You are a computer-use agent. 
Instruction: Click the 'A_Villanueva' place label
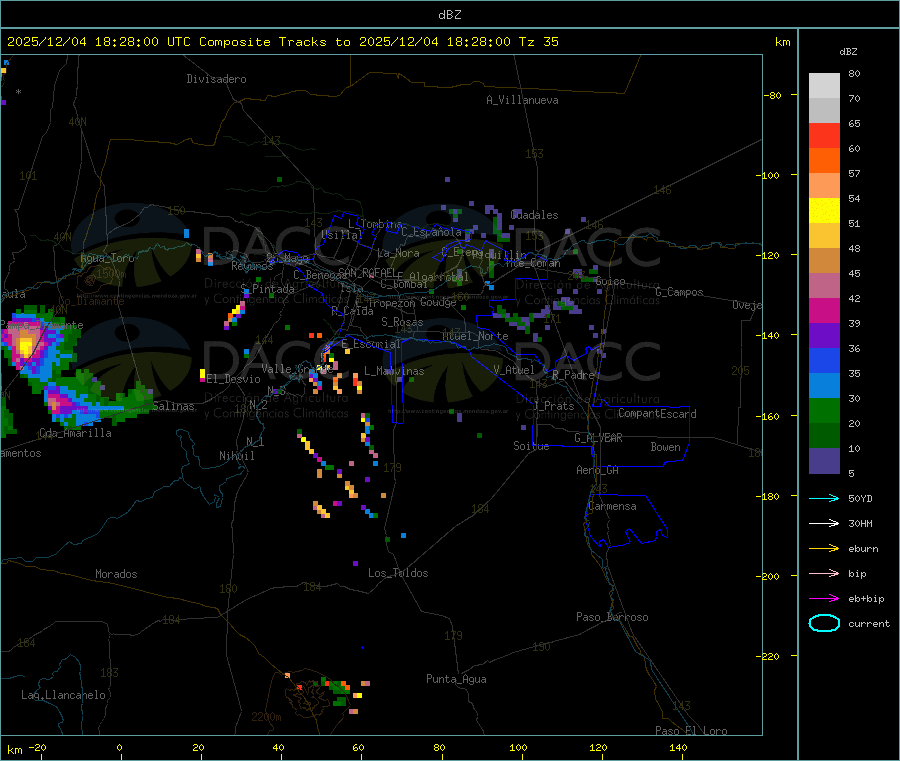(522, 100)
